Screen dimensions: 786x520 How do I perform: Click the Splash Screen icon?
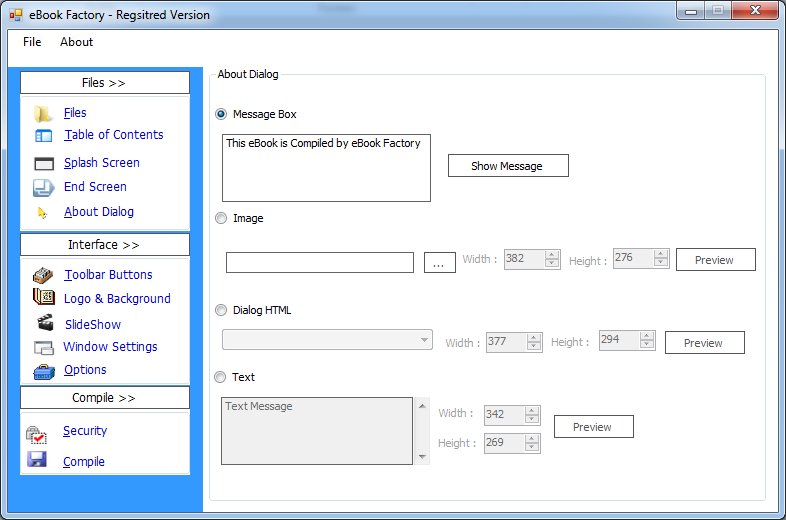44,163
